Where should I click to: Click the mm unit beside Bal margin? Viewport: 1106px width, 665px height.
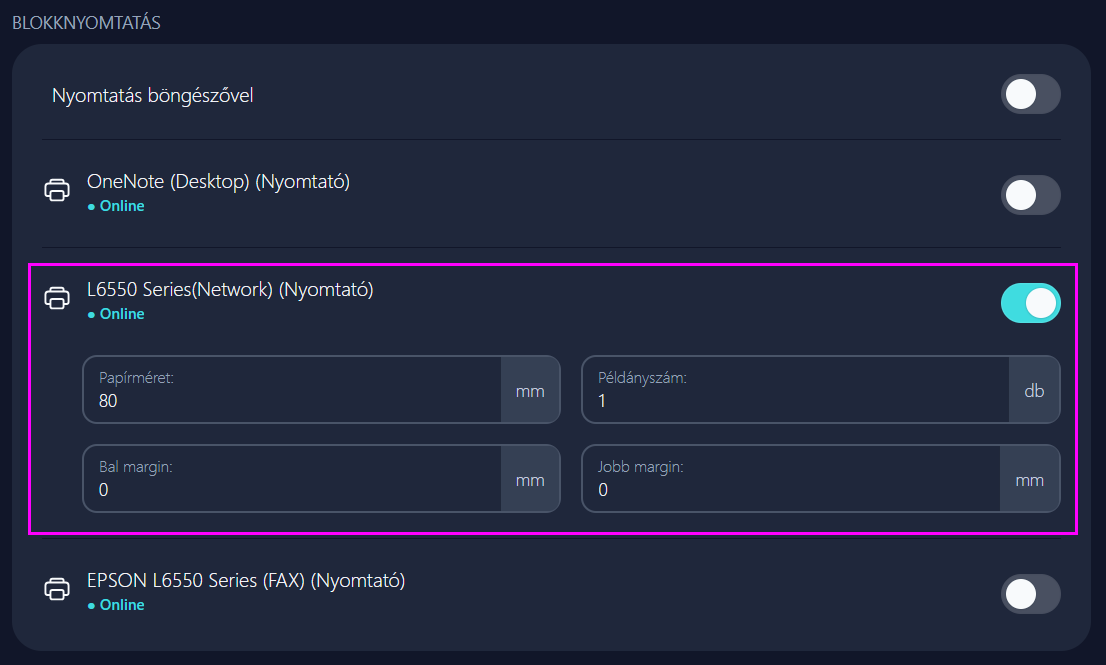click(x=530, y=480)
